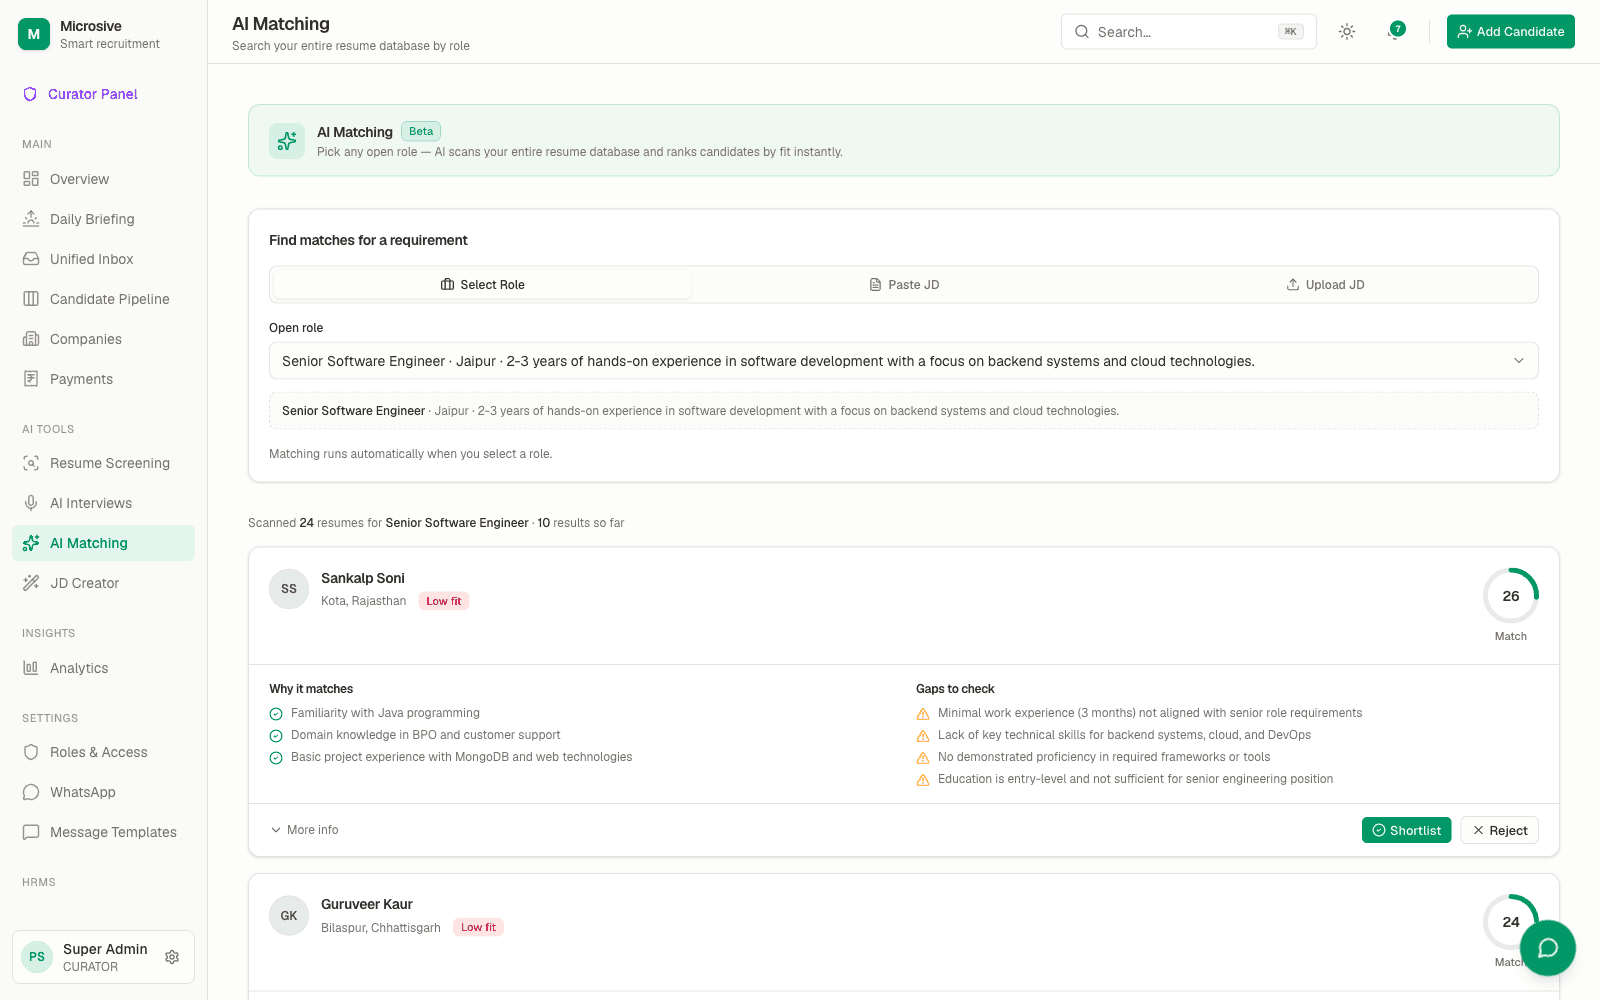
Task: Open the Analytics chart icon
Action: pos(31,668)
